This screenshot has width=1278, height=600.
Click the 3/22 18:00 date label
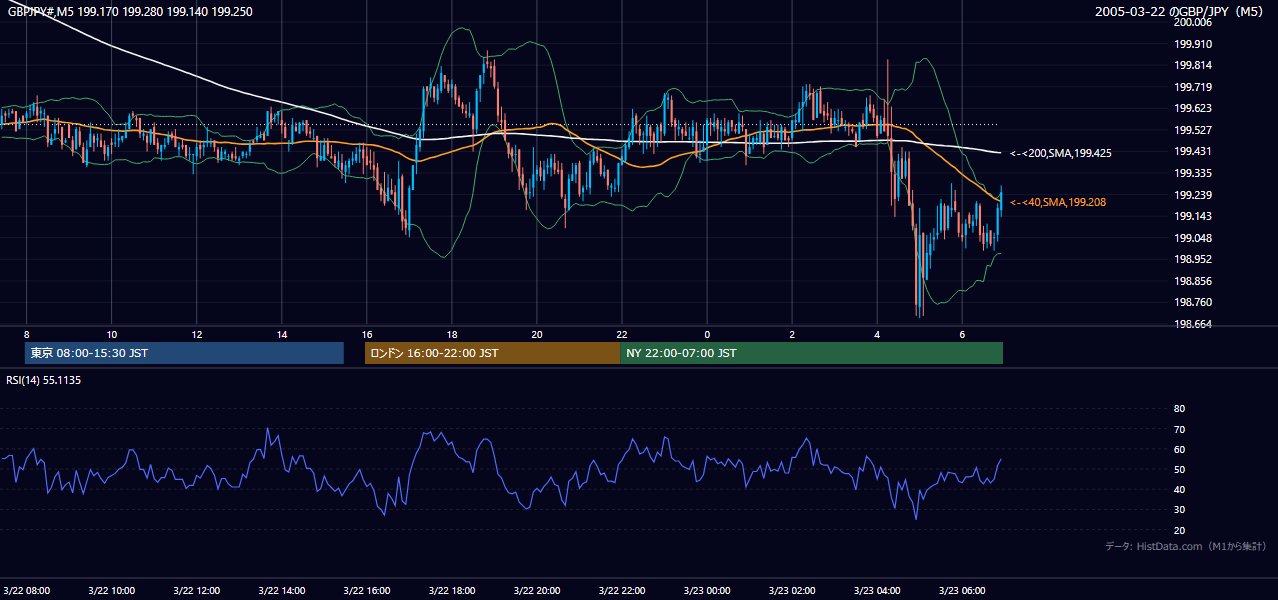[x=452, y=590]
